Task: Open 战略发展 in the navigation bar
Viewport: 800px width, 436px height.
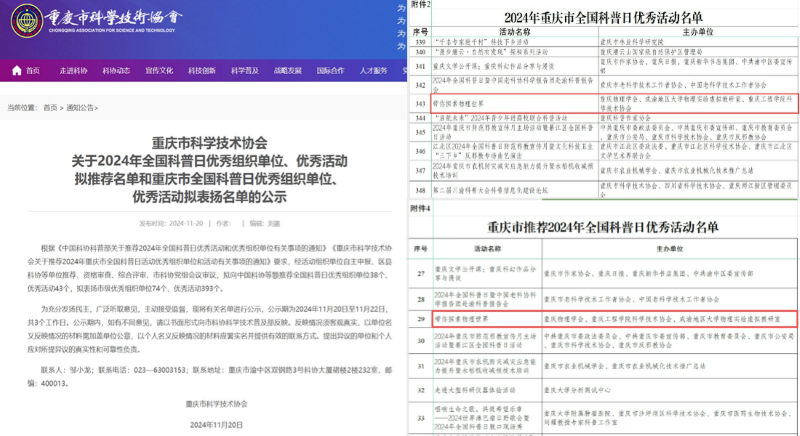Action: (288, 71)
